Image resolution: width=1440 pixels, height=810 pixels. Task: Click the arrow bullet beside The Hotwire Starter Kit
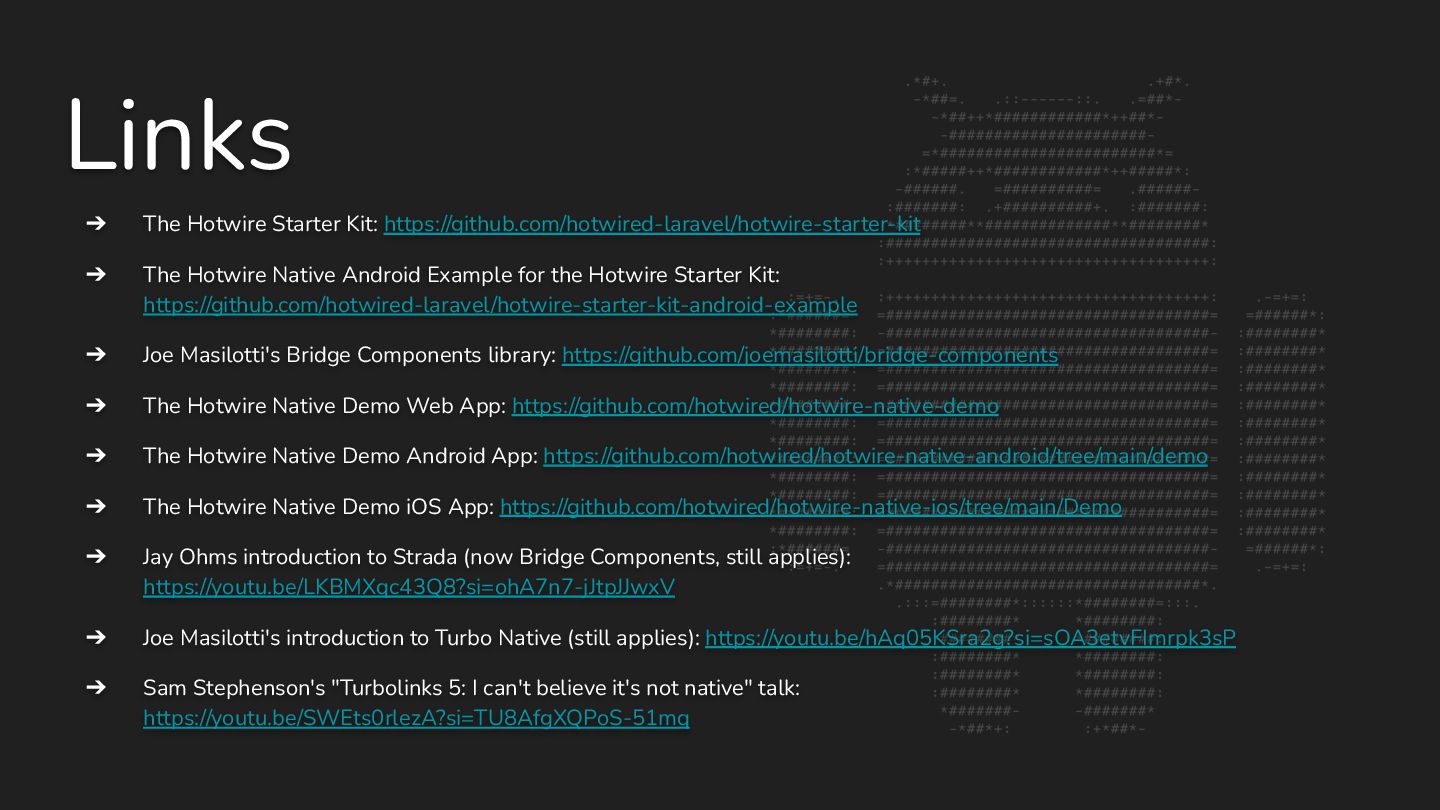click(x=96, y=223)
